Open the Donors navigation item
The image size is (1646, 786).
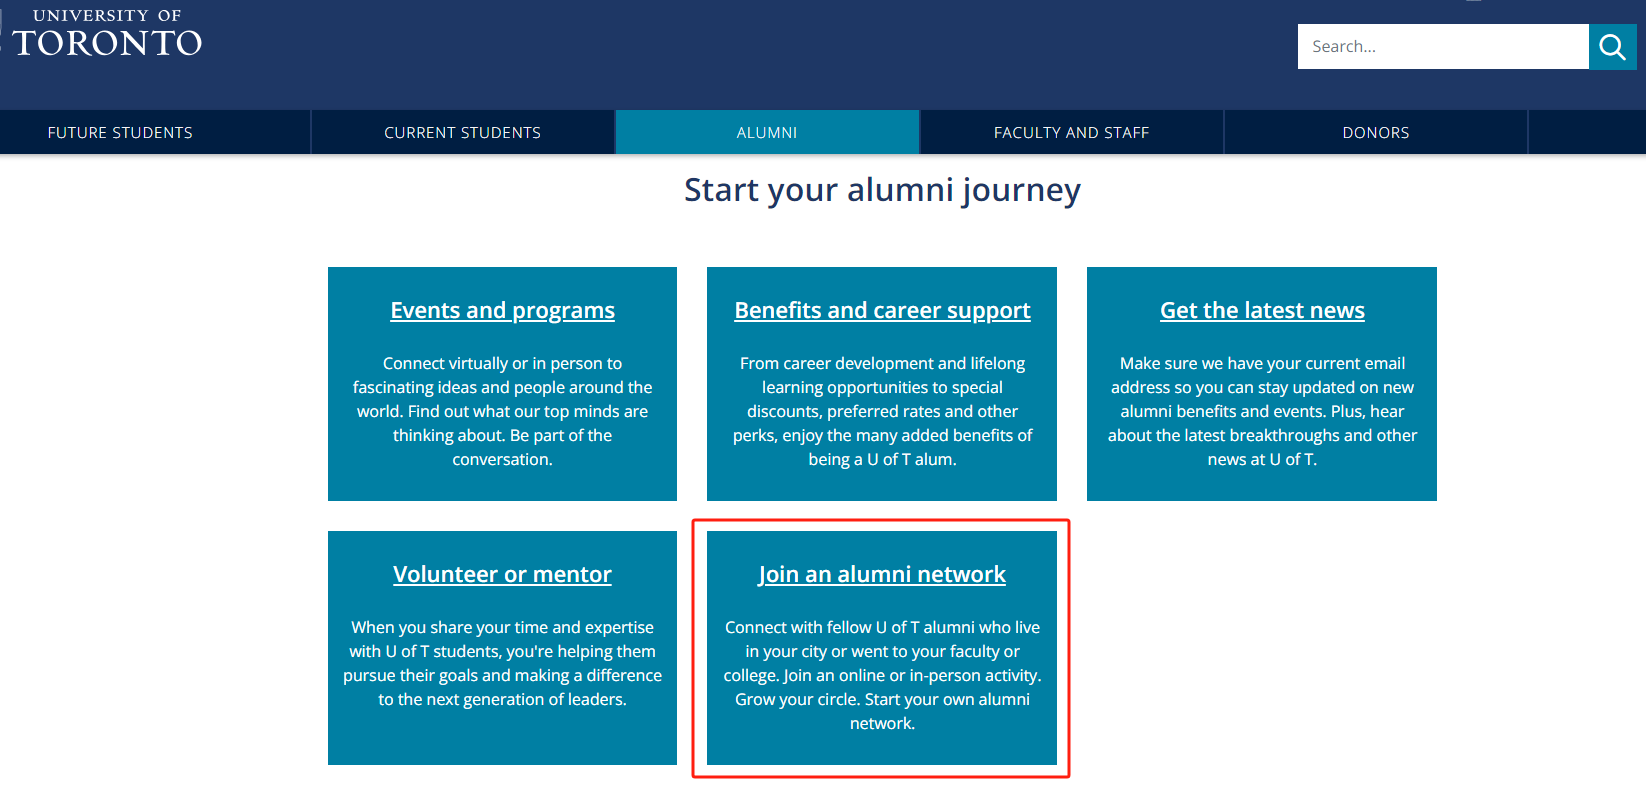pyautogui.click(x=1376, y=132)
